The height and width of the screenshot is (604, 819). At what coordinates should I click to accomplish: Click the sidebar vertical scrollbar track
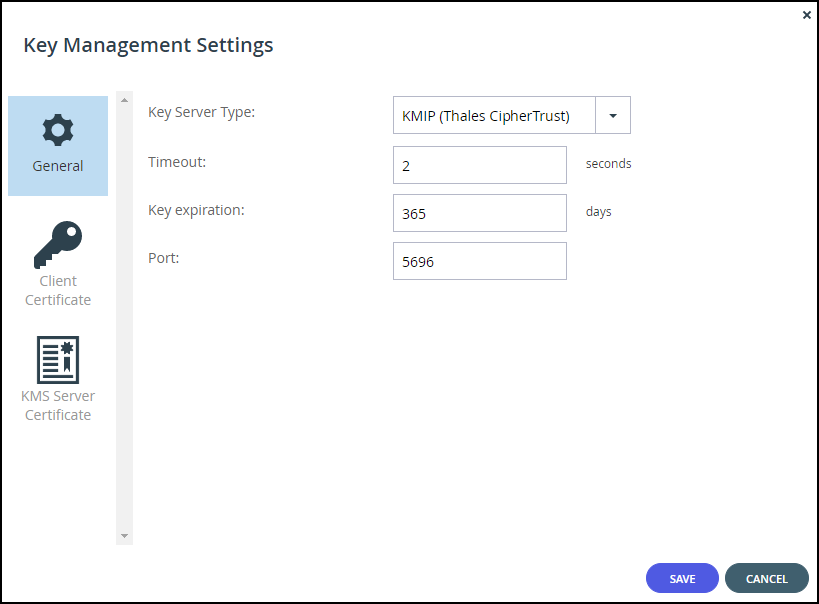point(124,318)
